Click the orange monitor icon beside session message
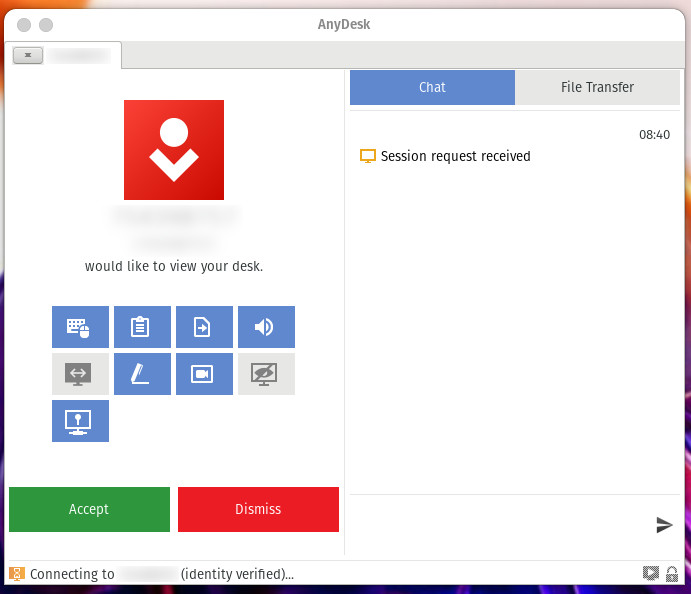The image size is (691, 594). (368, 156)
